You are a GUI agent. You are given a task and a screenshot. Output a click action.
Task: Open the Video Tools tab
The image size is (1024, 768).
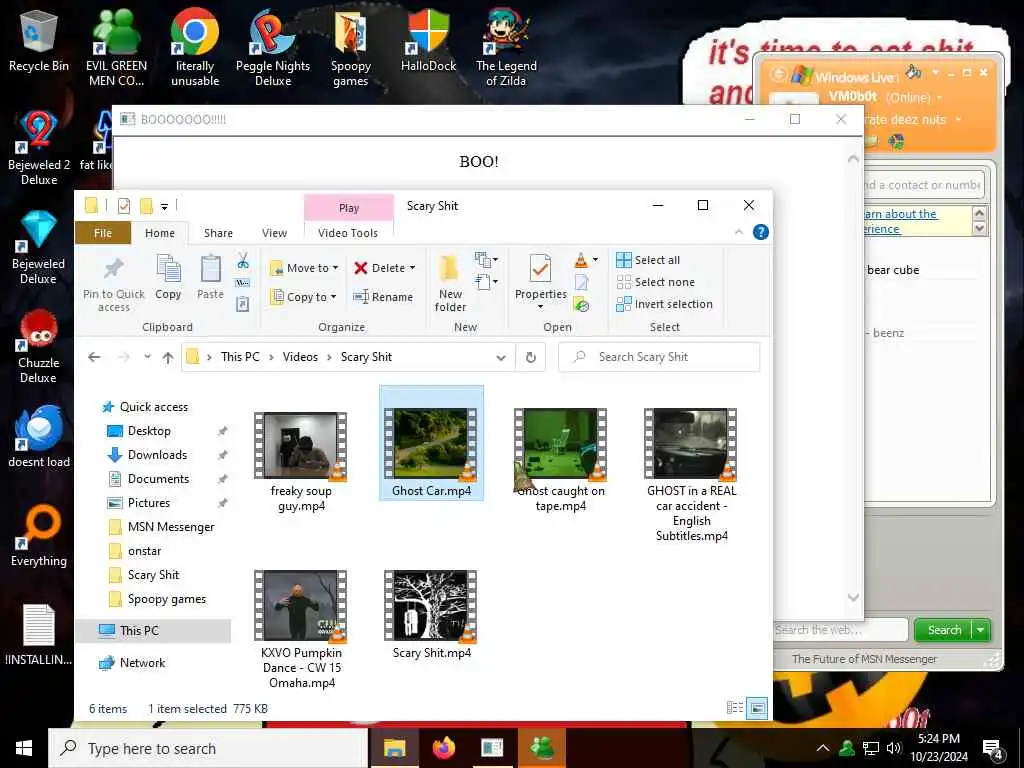347,233
